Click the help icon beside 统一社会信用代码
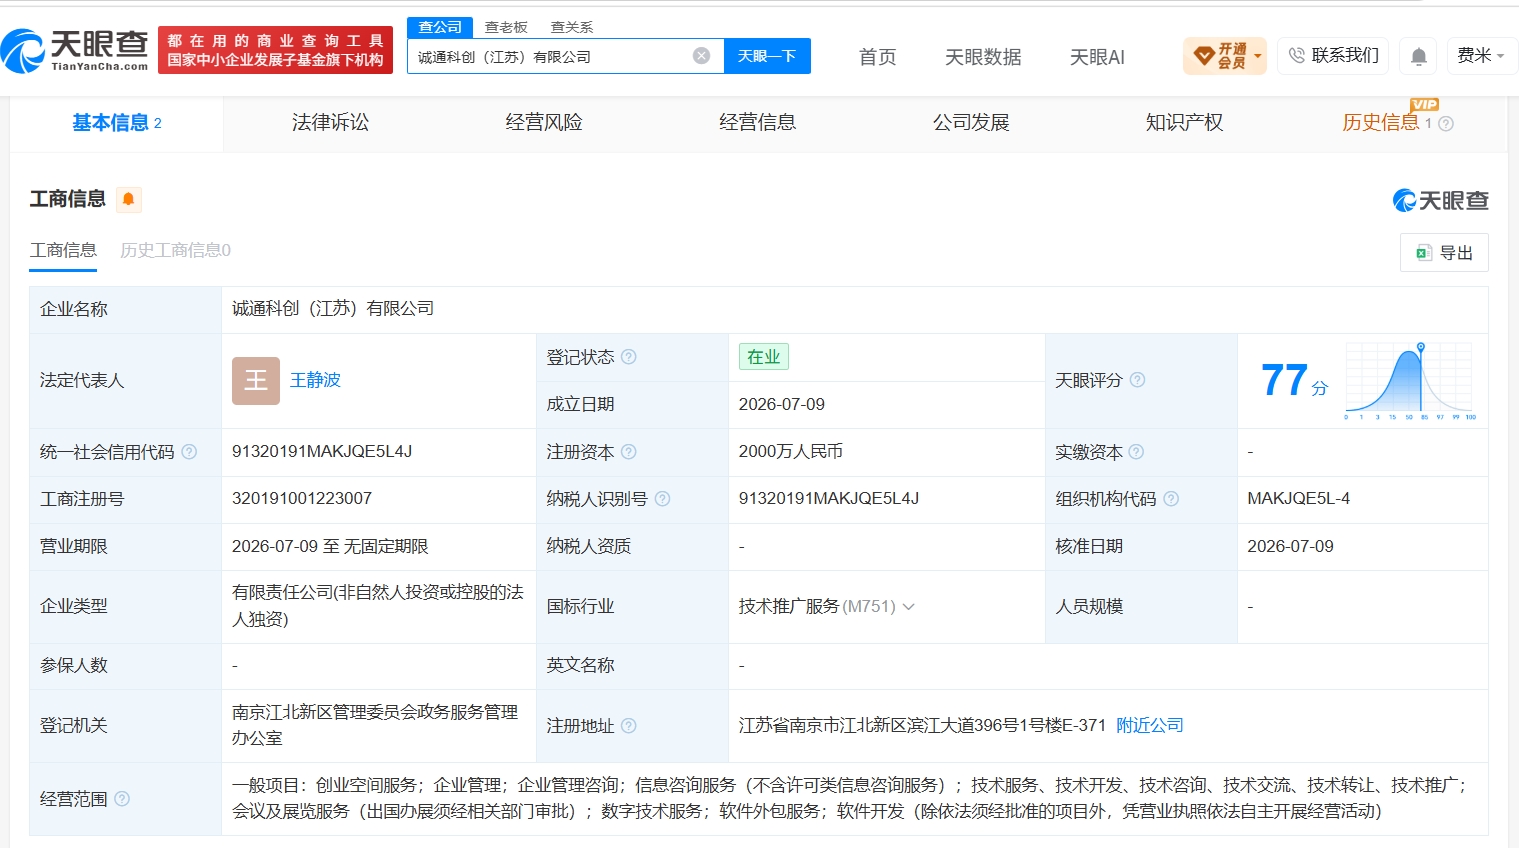 coord(189,452)
